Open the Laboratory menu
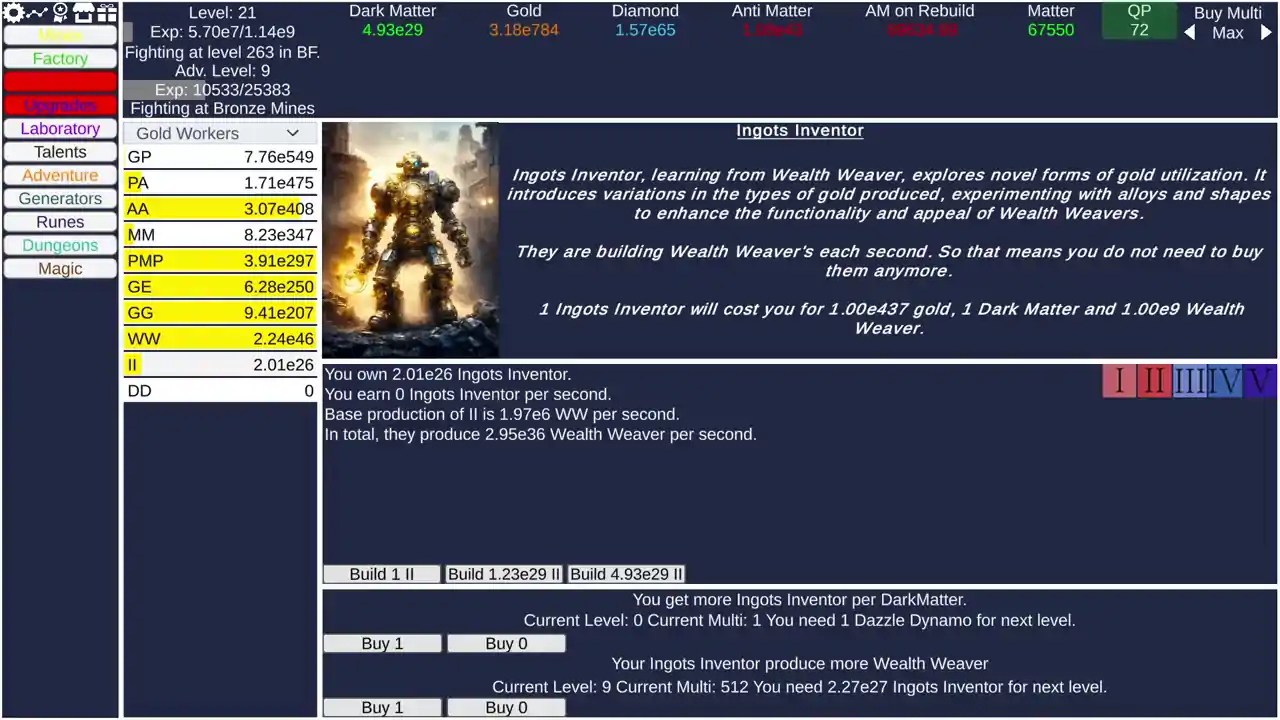The width and height of the screenshot is (1280, 720). click(60, 129)
